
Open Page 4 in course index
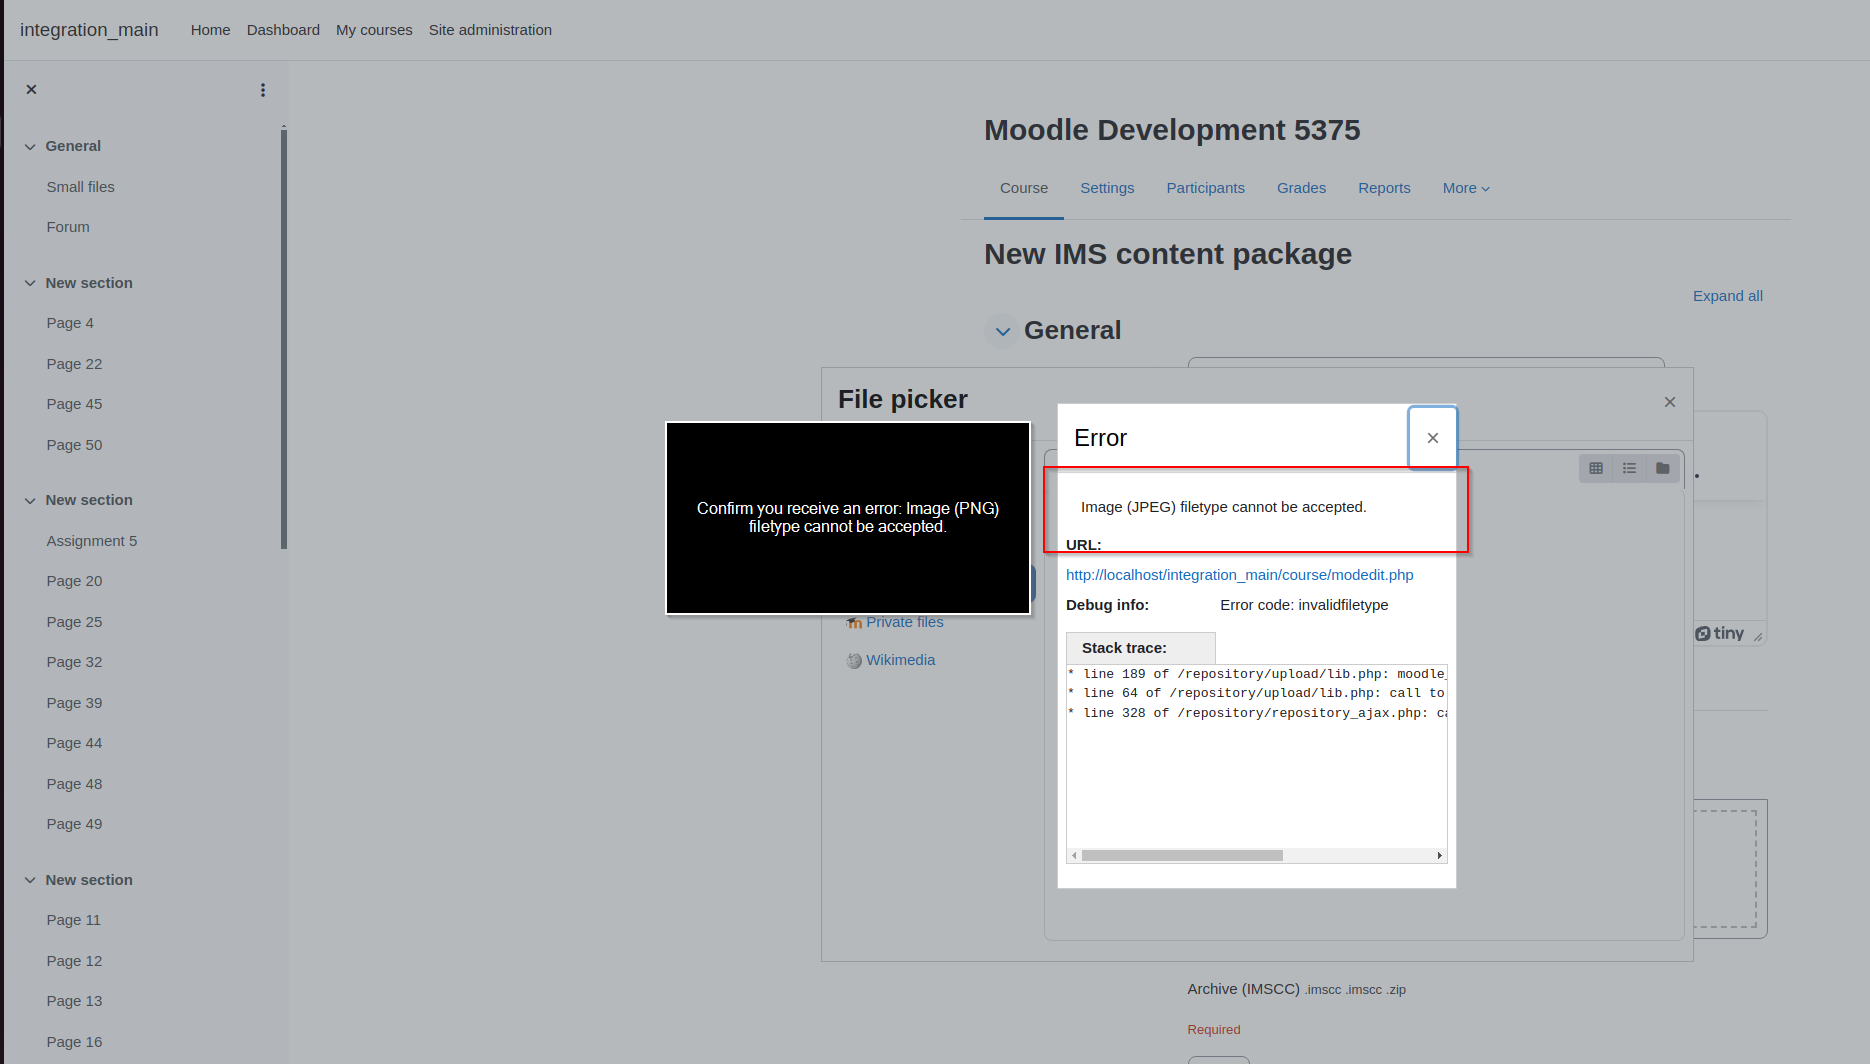click(x=70, y=323)
